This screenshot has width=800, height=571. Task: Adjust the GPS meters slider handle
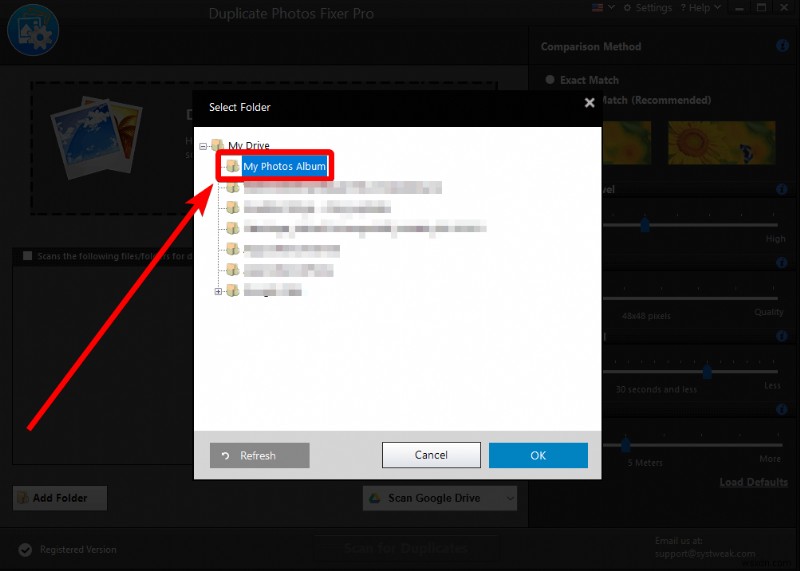click(626, 444)
